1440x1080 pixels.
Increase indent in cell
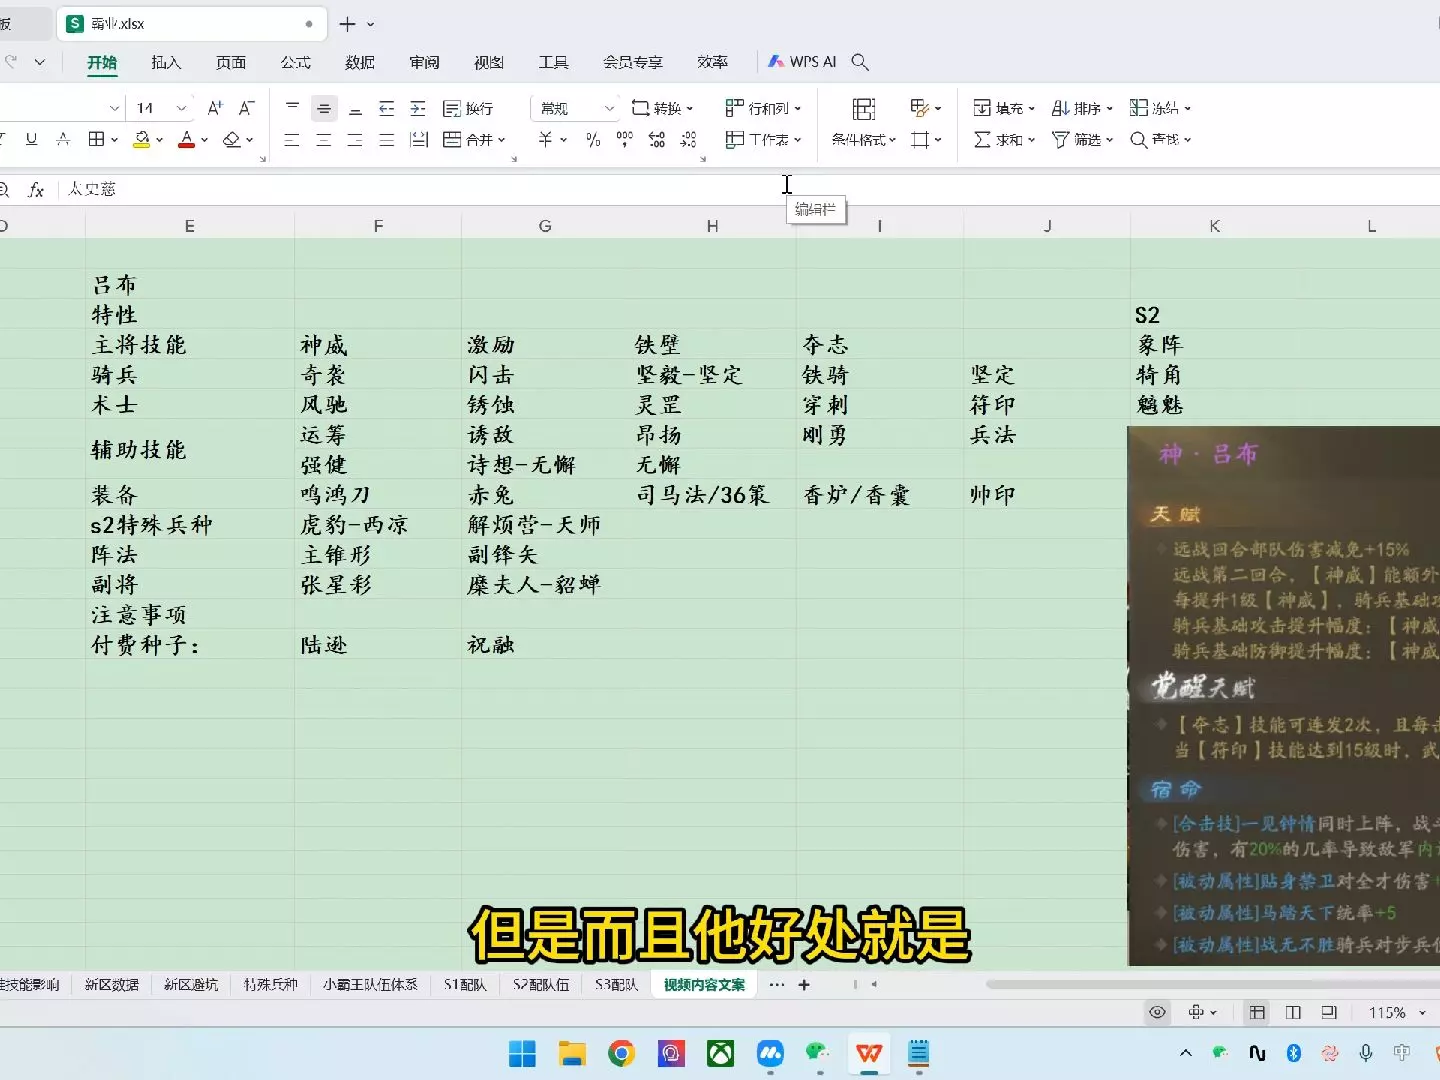pyautogui.click(x=418, y=108)
